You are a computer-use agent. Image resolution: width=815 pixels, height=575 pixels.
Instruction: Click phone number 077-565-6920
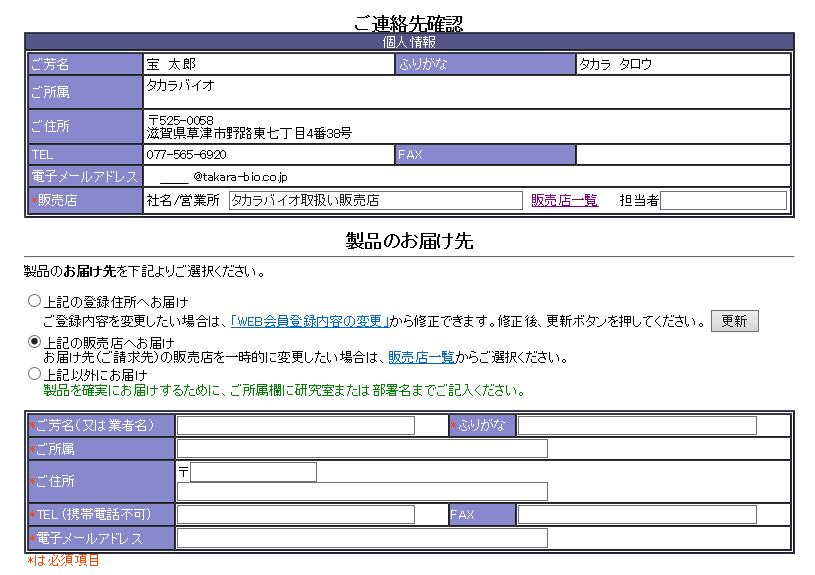tap(186, 154)
